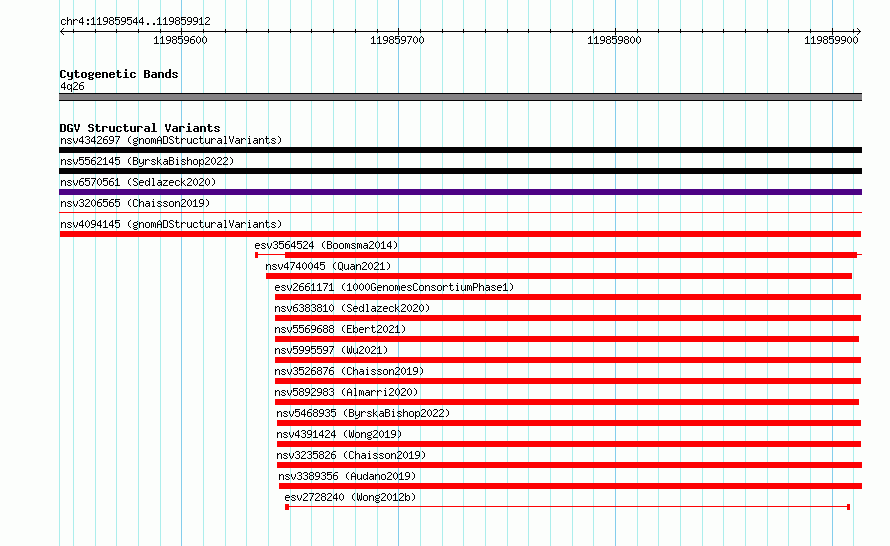Screen dimensions: 890x546
Task: Open variant esv2728240 (Wong2012b)
Action: click(350, 497)
